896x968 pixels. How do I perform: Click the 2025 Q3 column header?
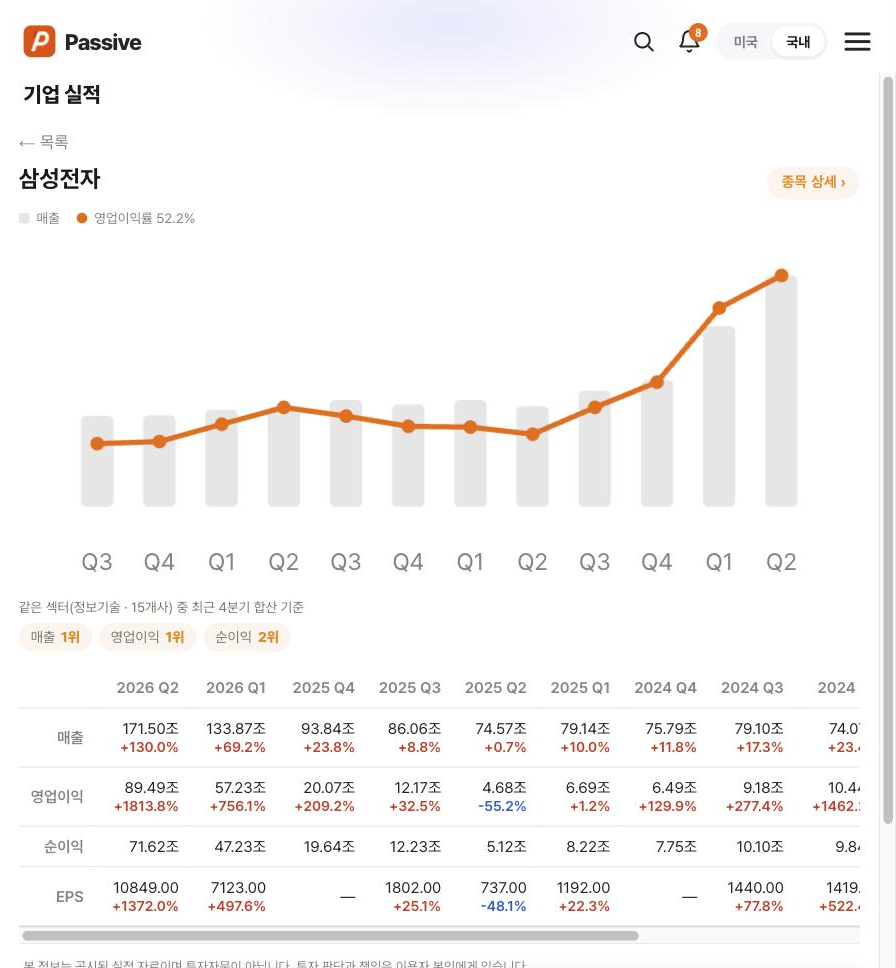click(410, 688)
